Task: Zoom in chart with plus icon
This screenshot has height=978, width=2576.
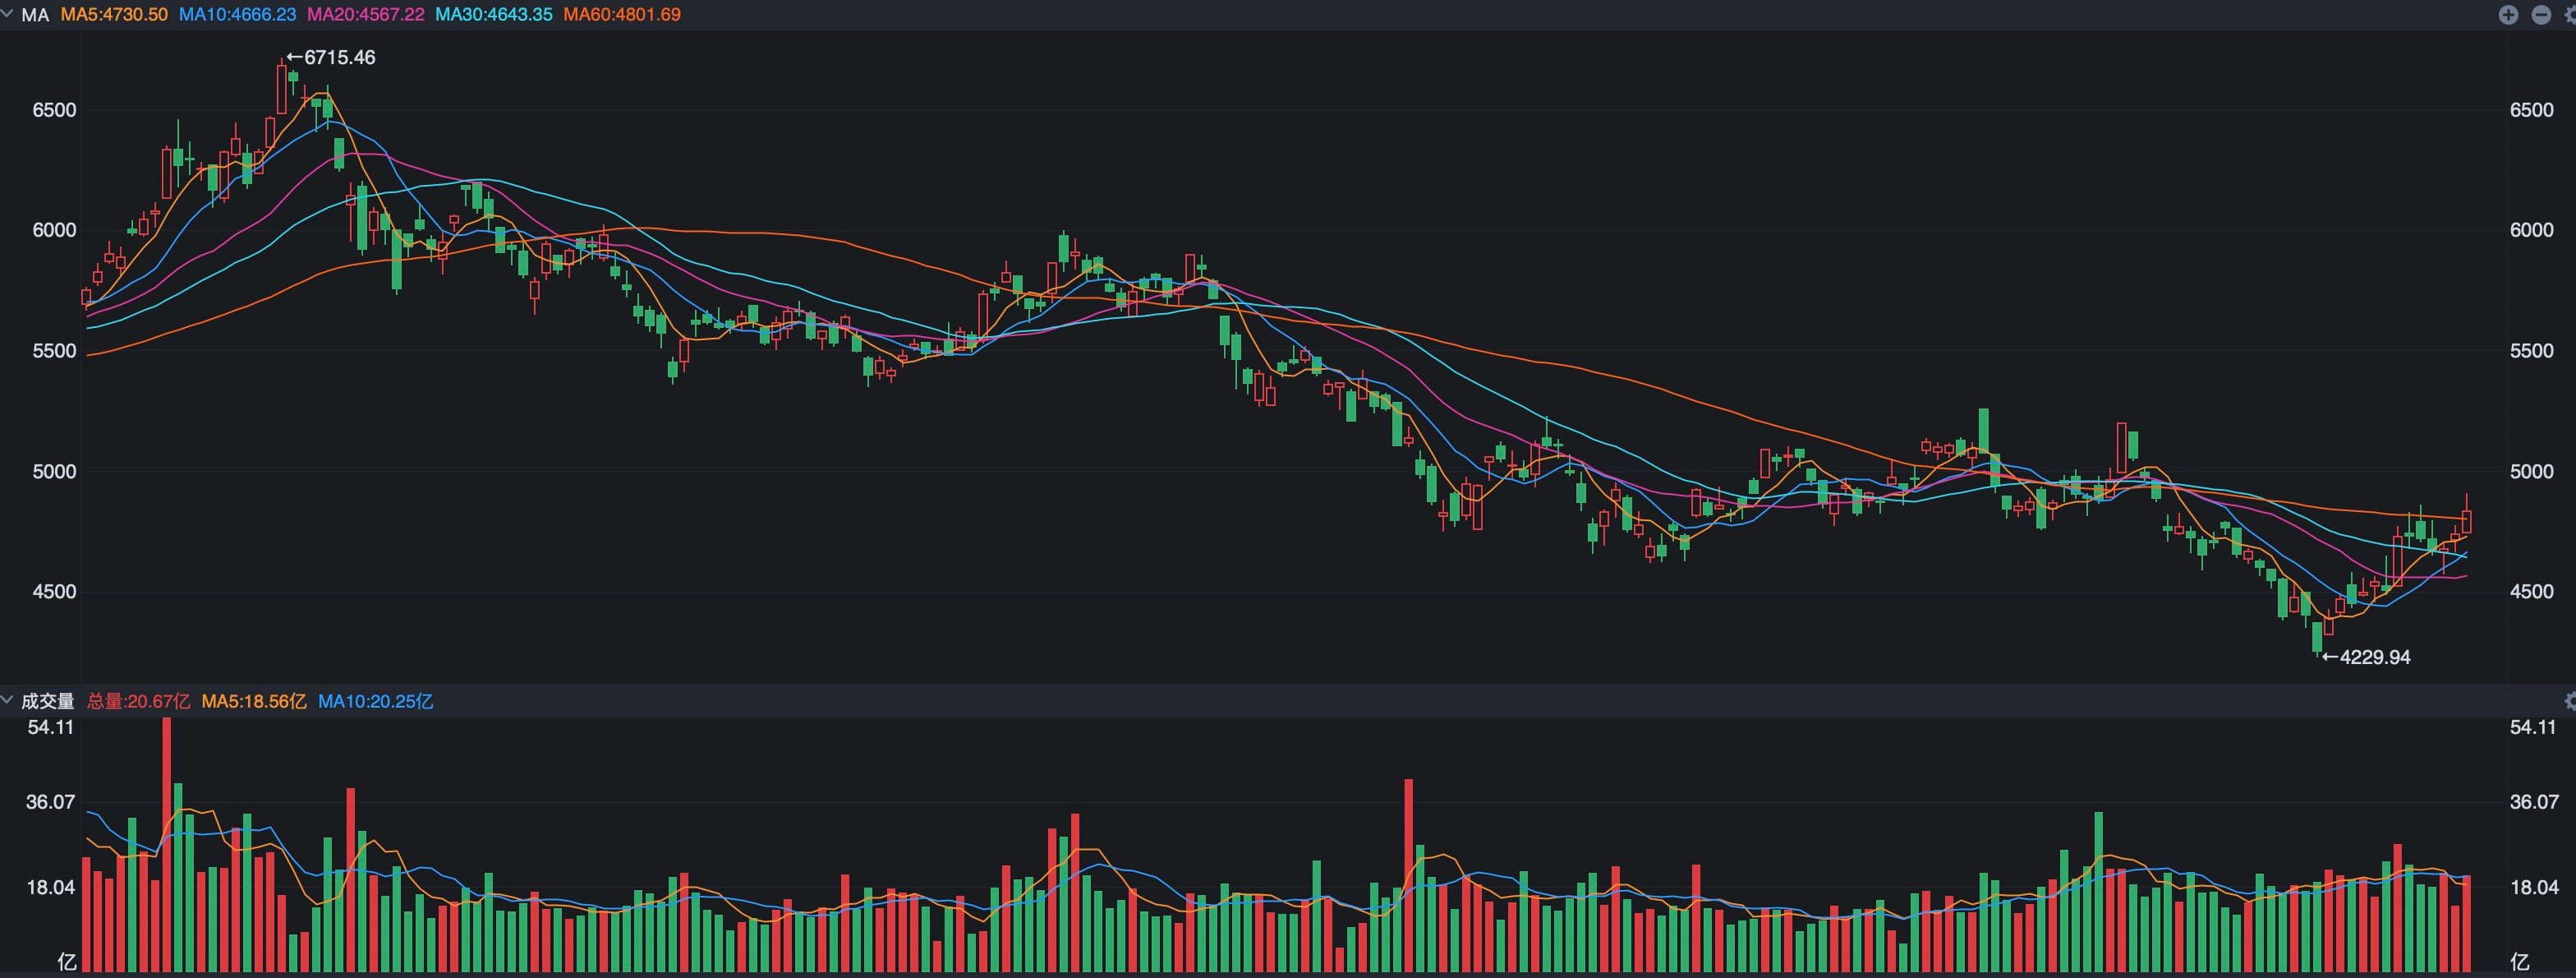Action: pos(2508,14)
